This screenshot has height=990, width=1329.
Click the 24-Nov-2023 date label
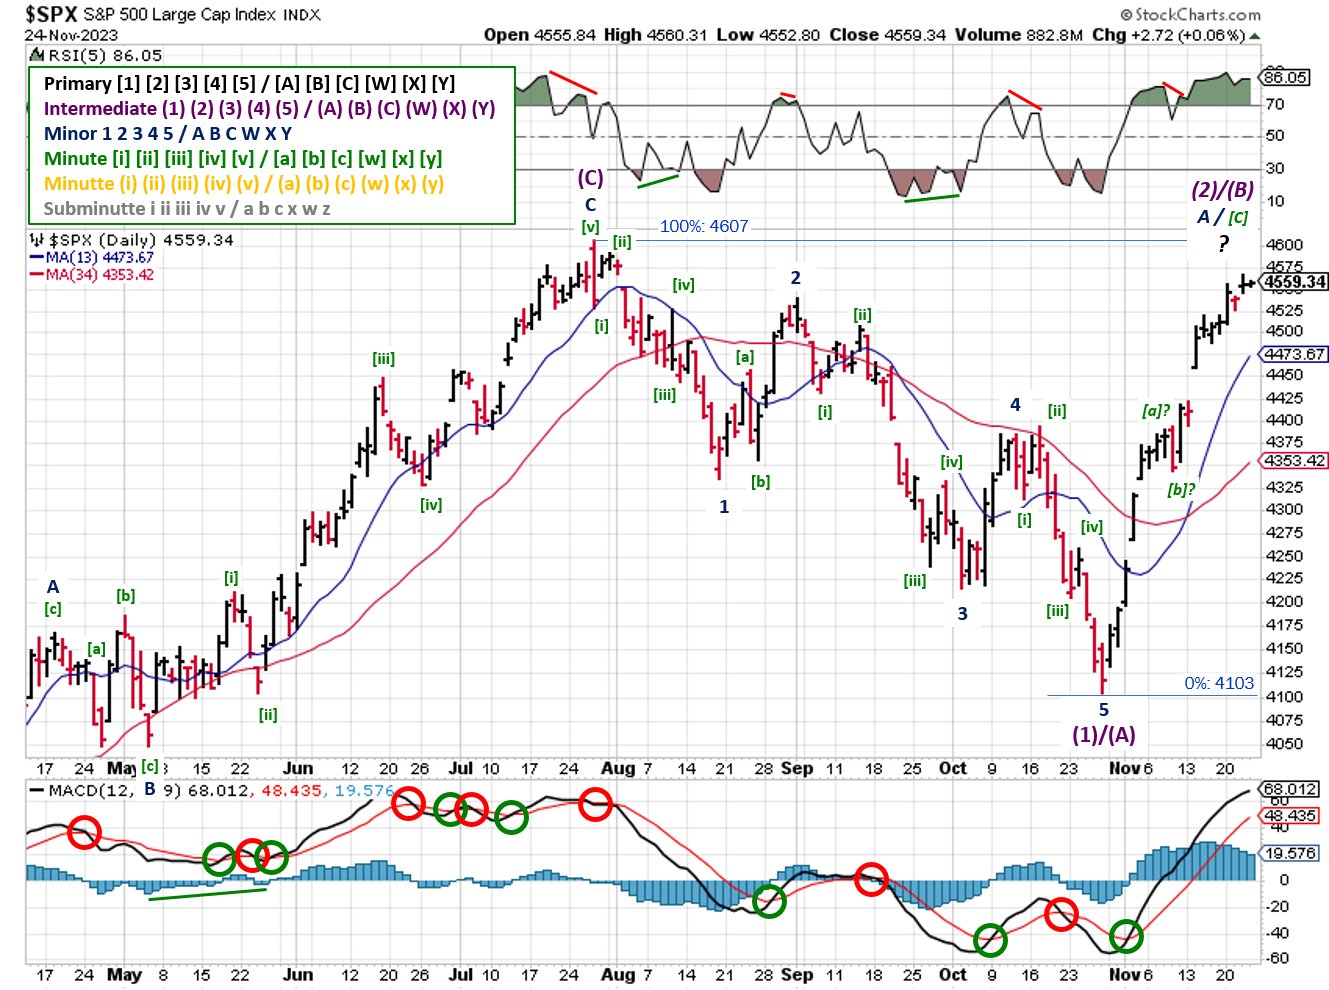tap(71, 35)
